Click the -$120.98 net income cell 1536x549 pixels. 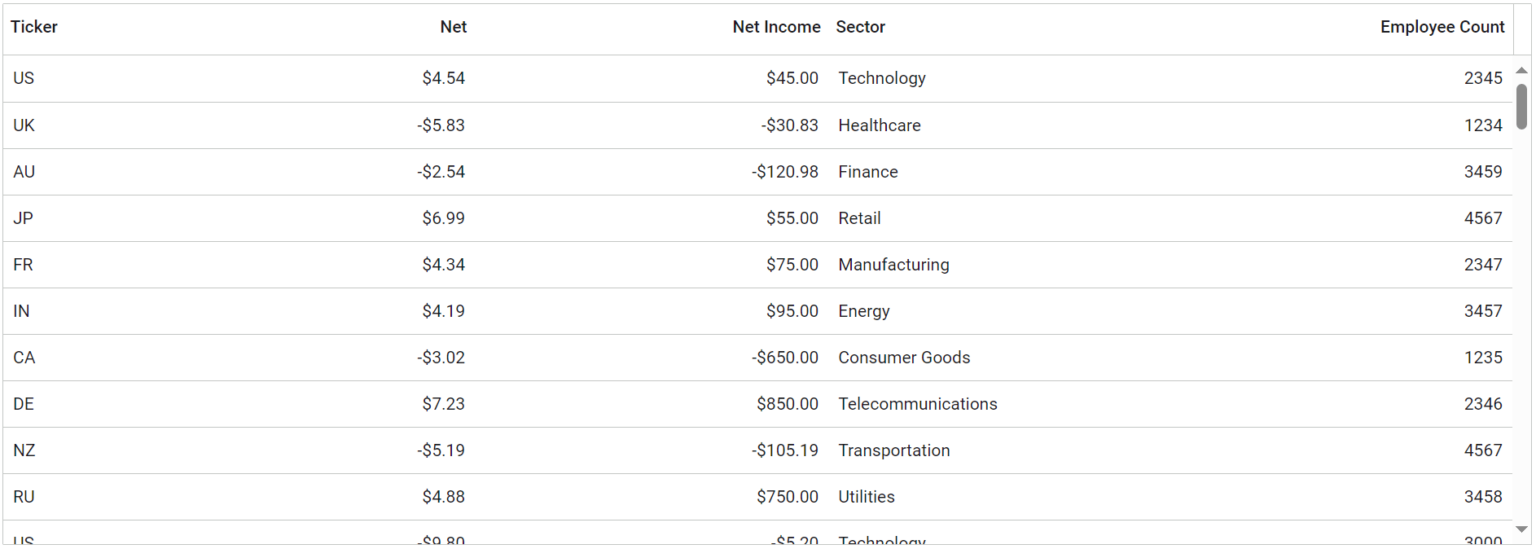pyautogui.click(x=785, y=172)
